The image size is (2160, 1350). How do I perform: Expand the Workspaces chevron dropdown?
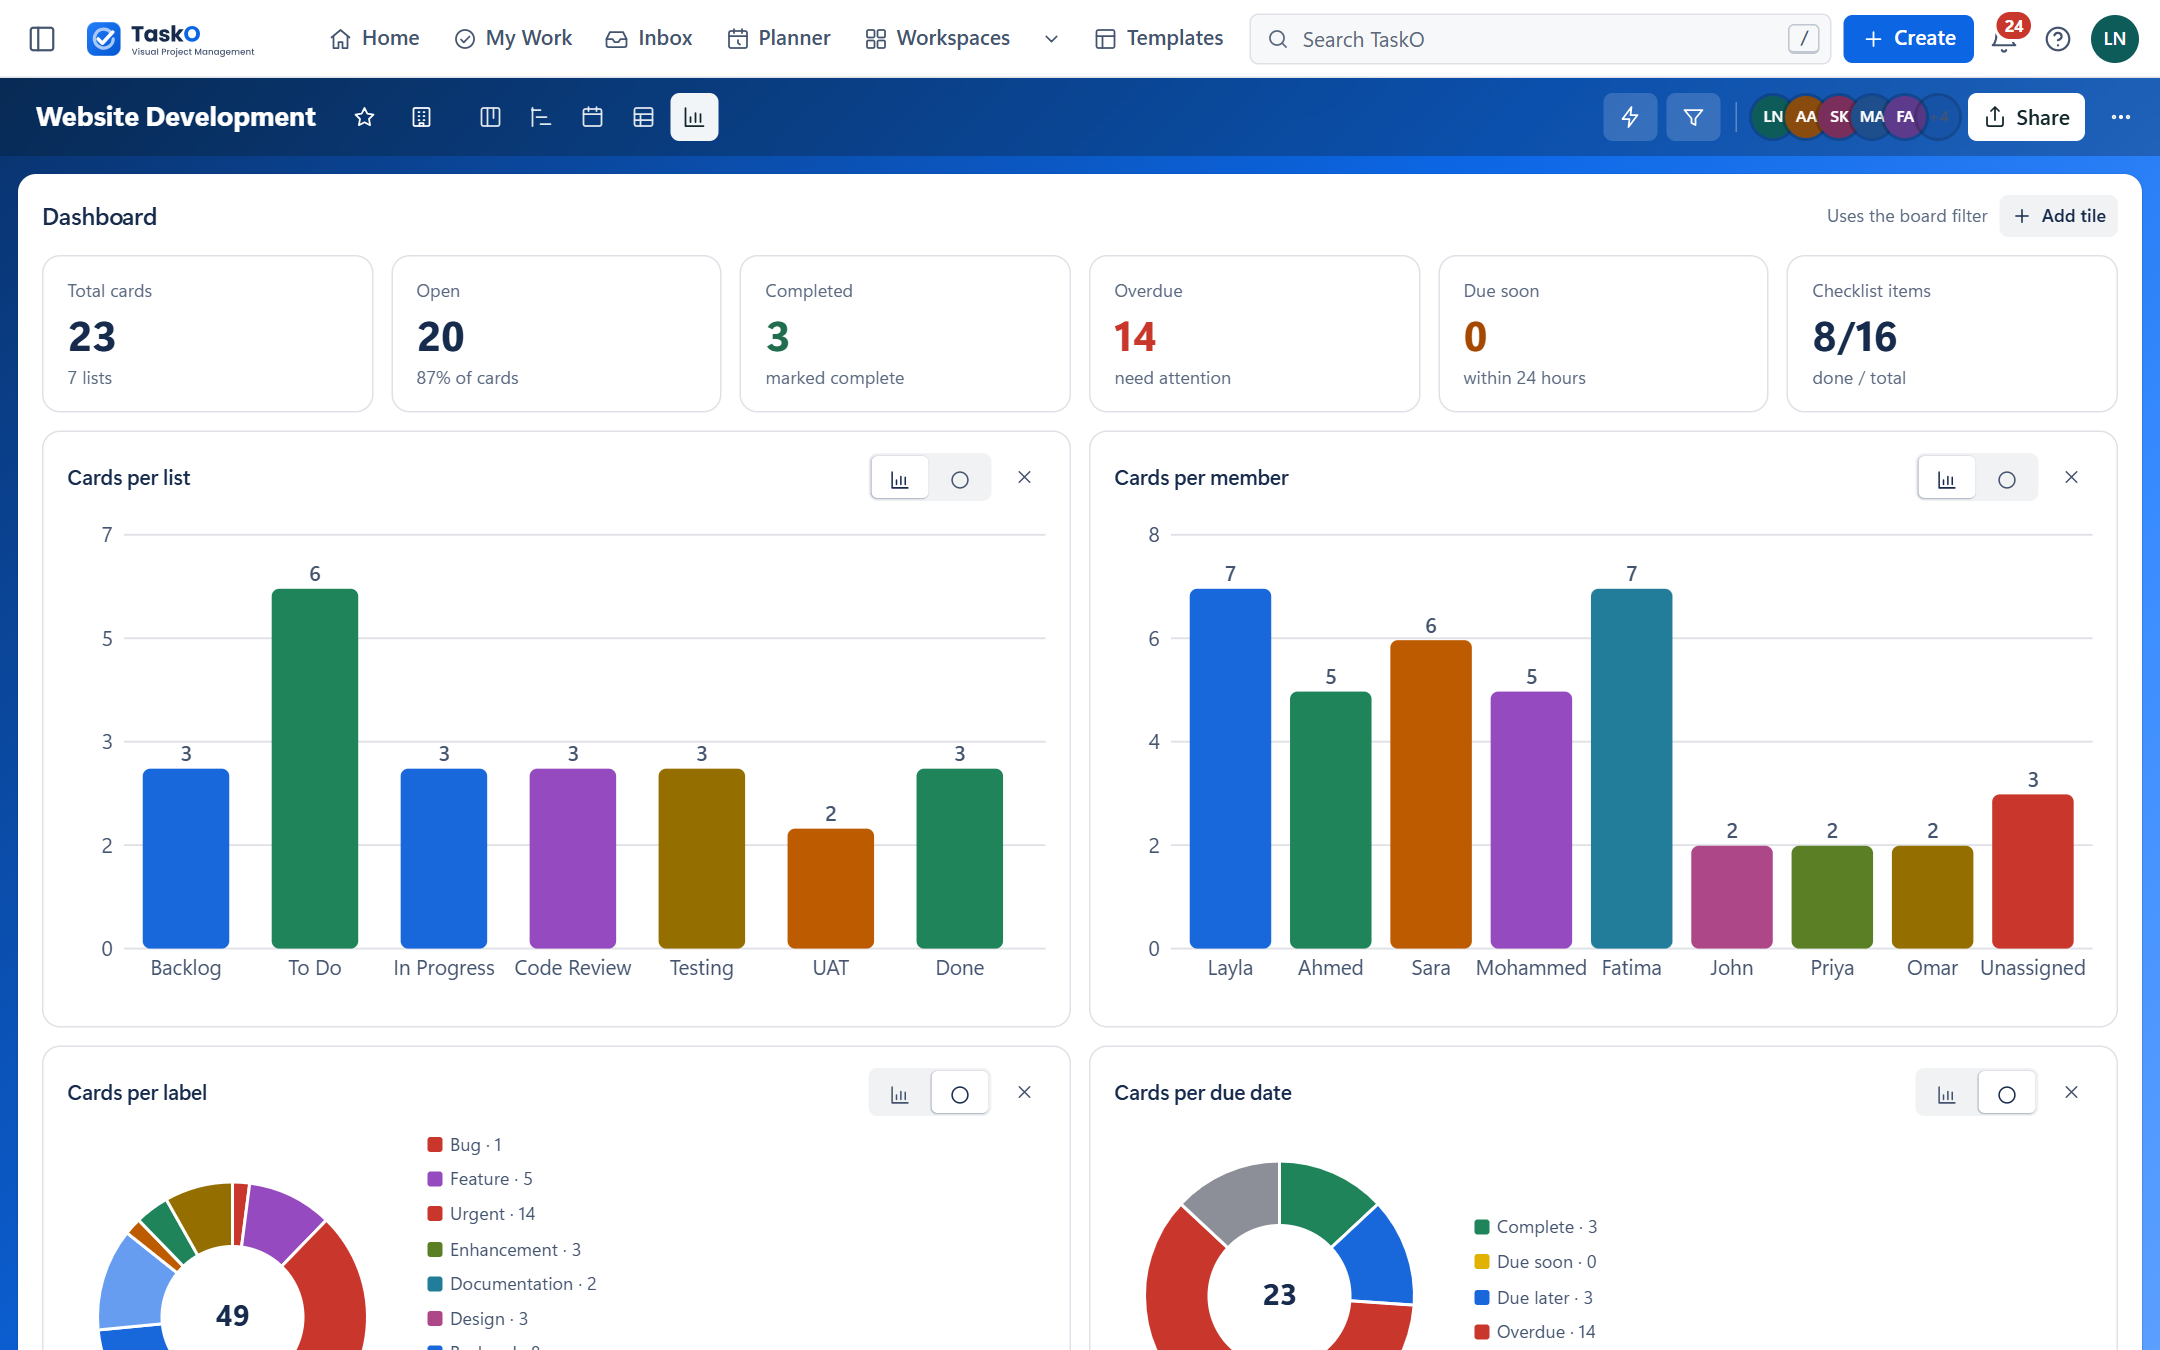[1051, 39]
